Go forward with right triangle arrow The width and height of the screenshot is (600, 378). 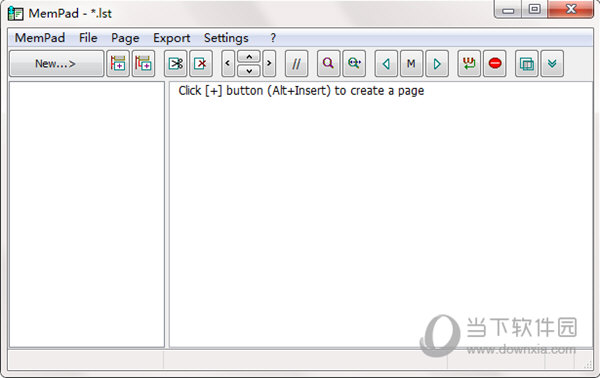point(437,64)
